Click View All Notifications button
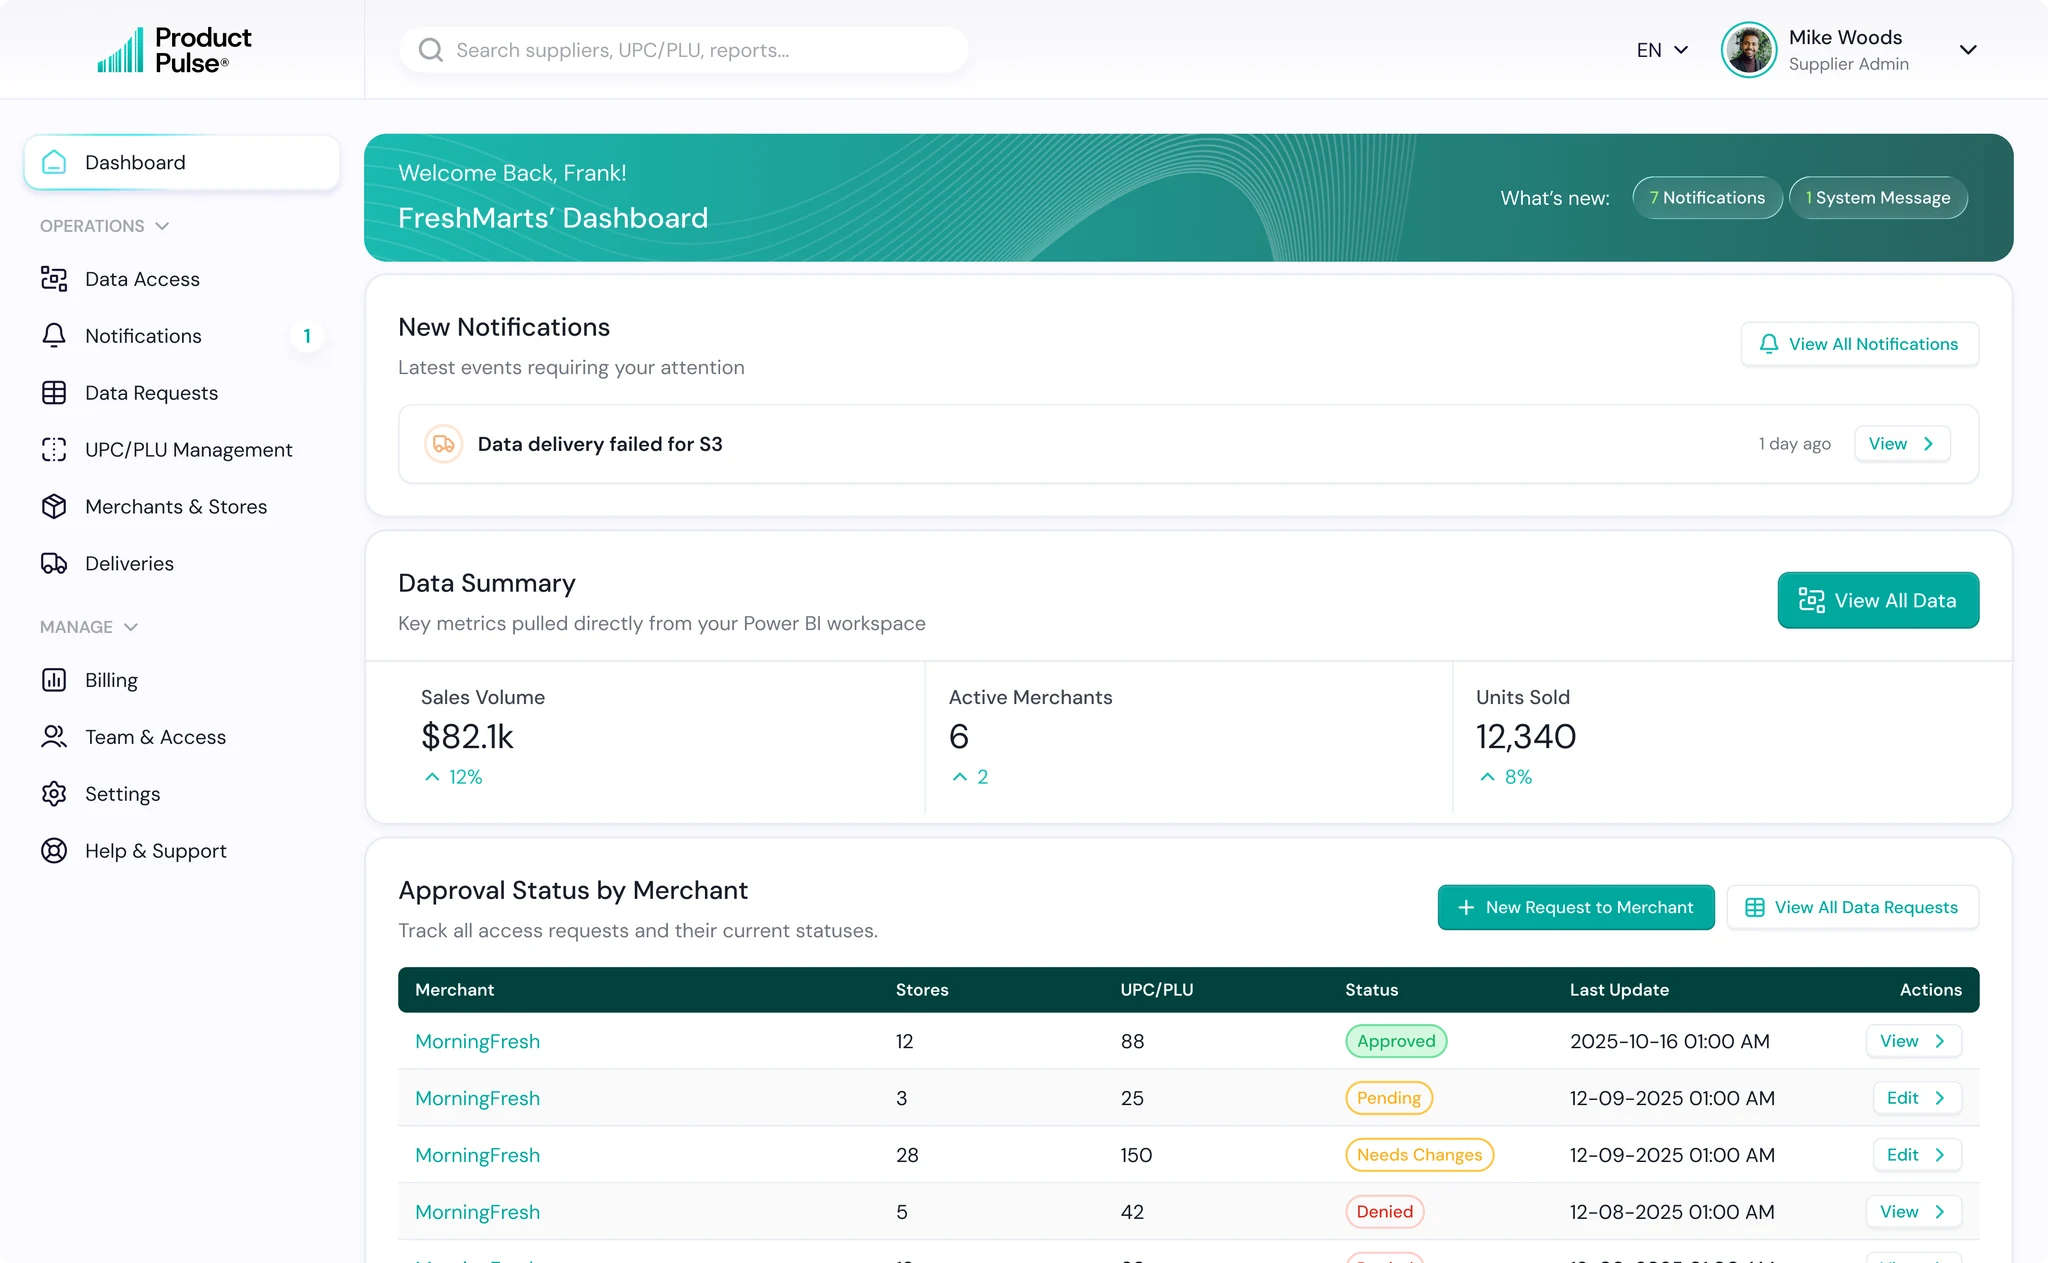This screenshot has width=2048, height=1263. click(1859, 344)
